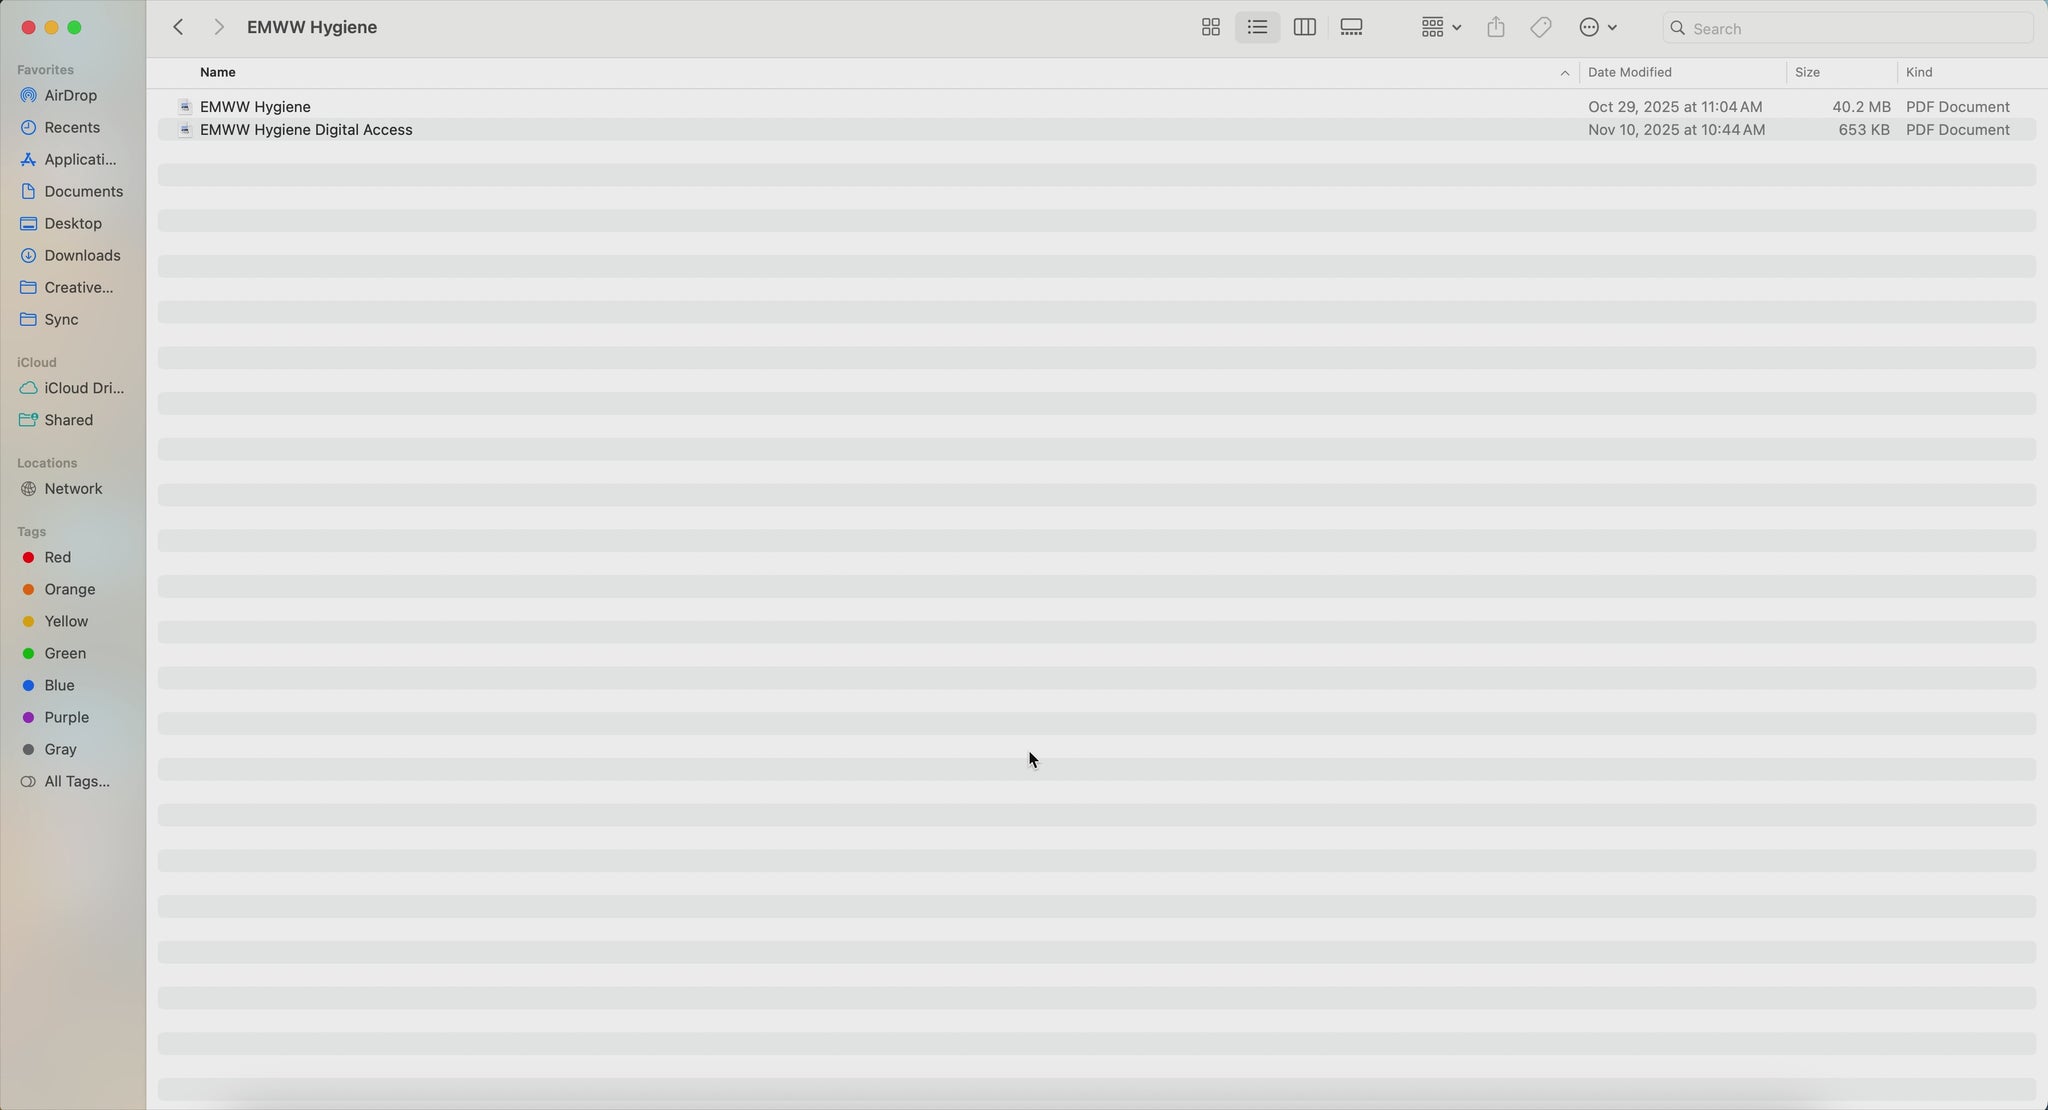2048x1110 pixels.
Task: Open All Tags in sidebar
Action: pos(76,782)
